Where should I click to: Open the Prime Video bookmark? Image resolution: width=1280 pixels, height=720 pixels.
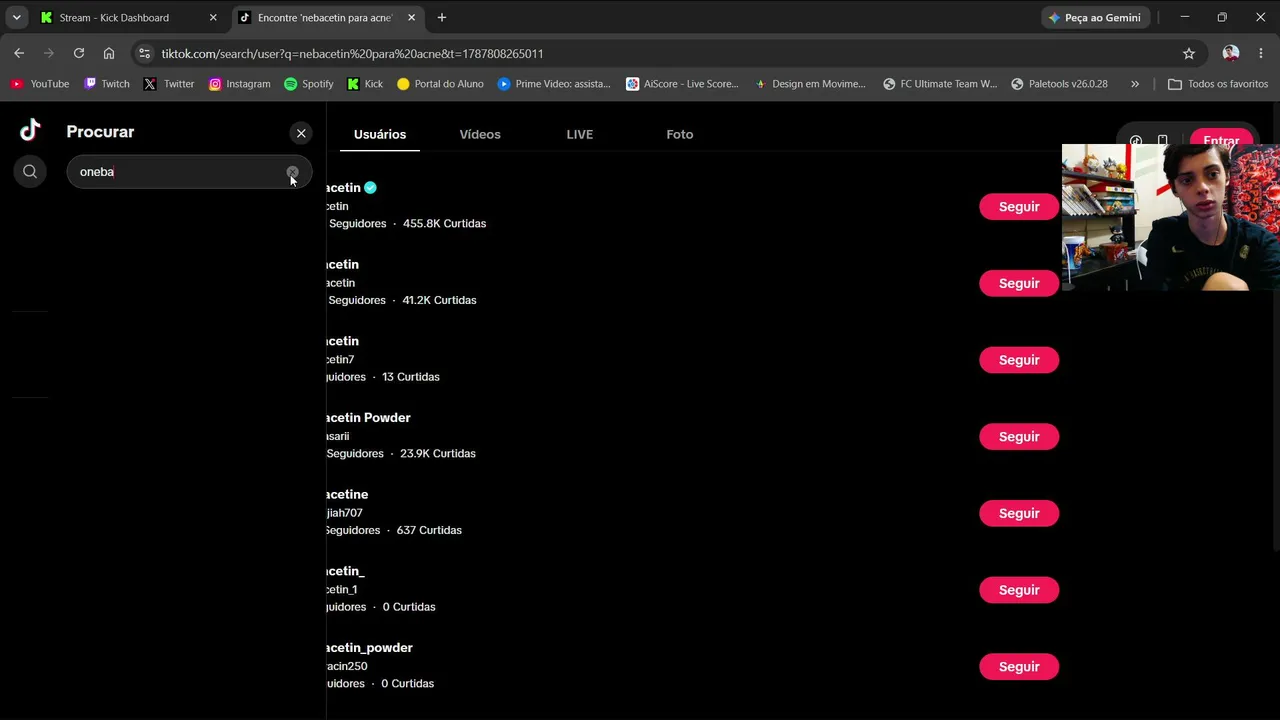point(554,84)
